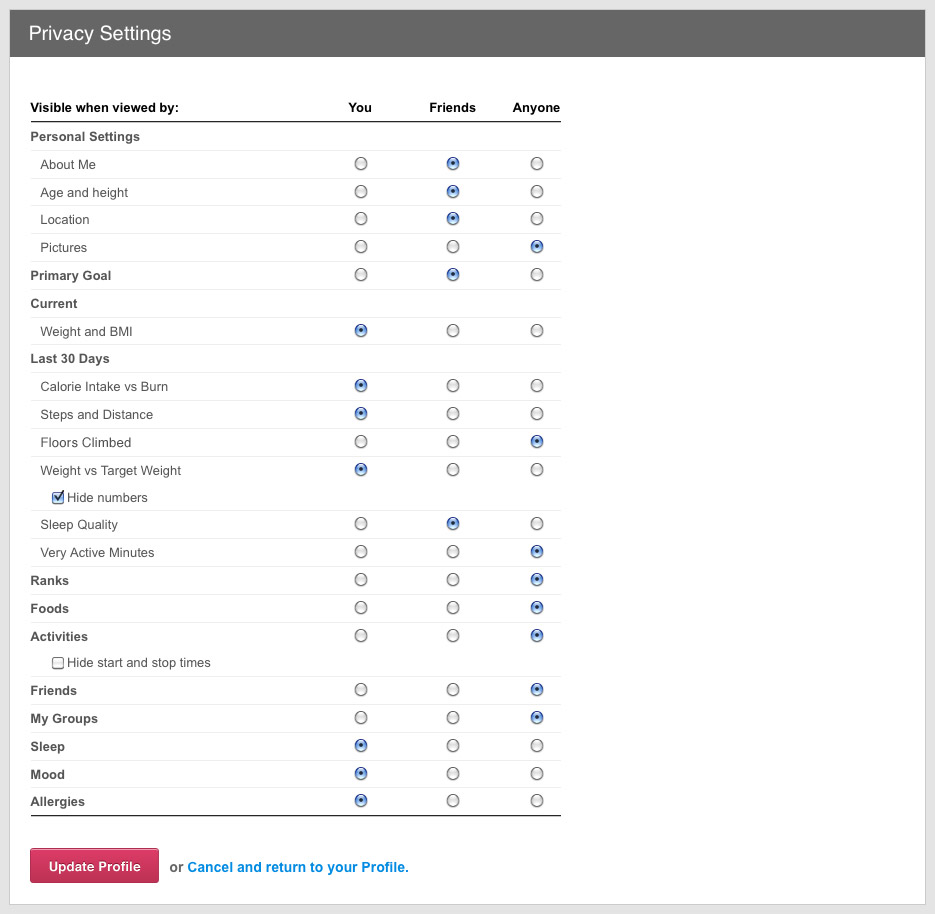The width and height of the screenshot is (935, 914).
Task: Click the Hide start and stop times label
Action: point(138,663)
